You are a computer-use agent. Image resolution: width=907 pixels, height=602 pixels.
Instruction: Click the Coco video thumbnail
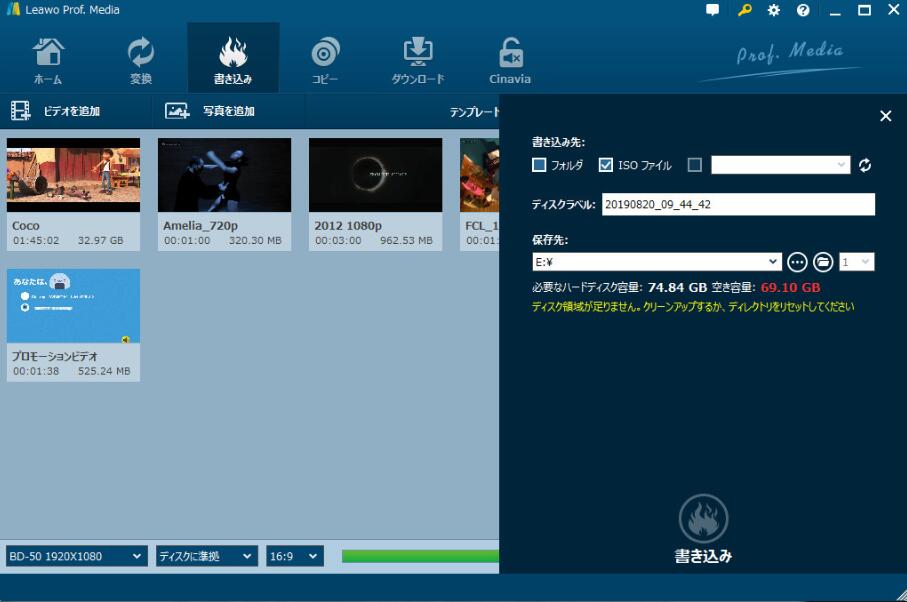click(73, 175)
